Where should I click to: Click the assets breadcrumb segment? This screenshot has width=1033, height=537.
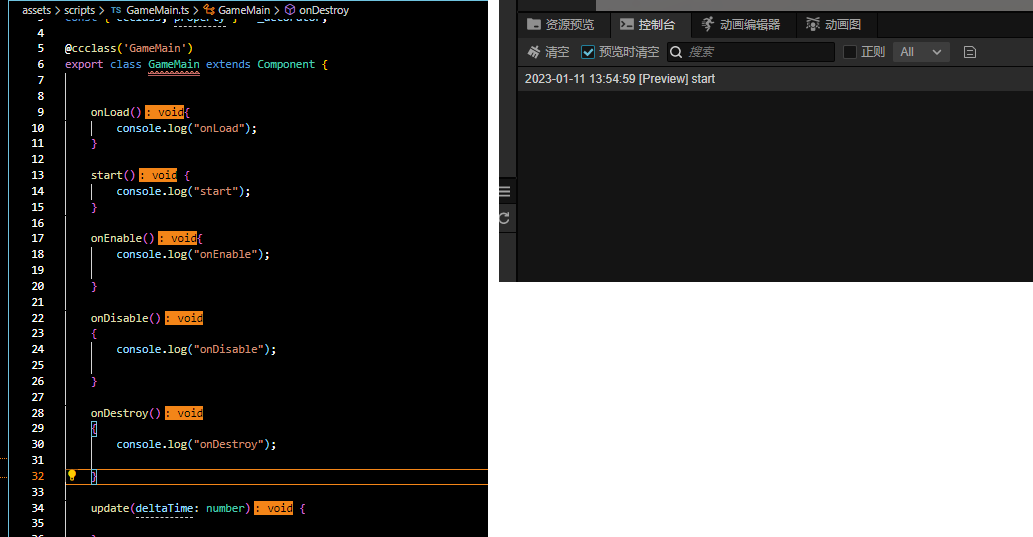[x=36, y=10]
